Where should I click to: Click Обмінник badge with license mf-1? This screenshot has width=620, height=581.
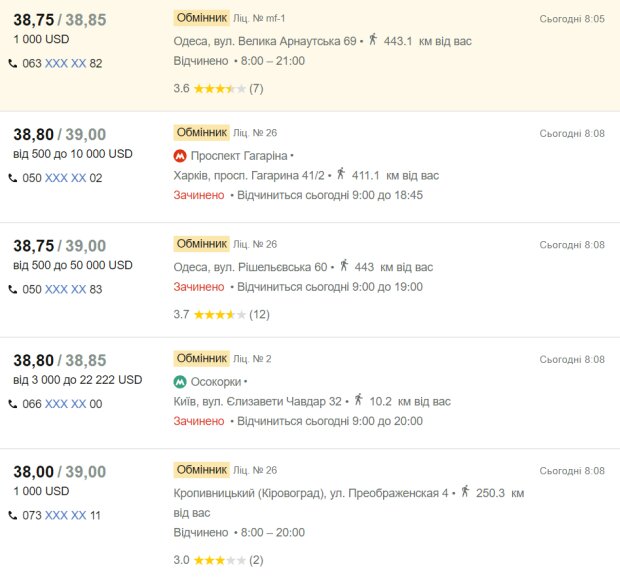point(201,18)
